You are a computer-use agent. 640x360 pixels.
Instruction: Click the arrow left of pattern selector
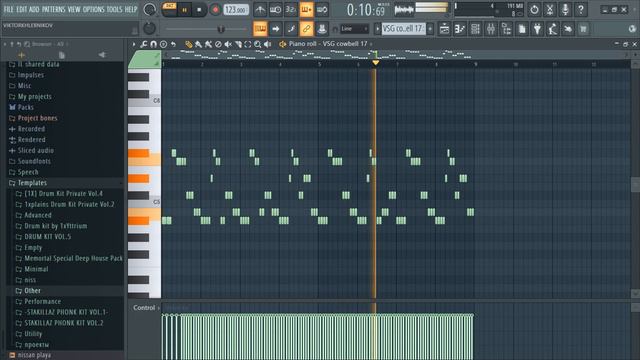[377, 29]
